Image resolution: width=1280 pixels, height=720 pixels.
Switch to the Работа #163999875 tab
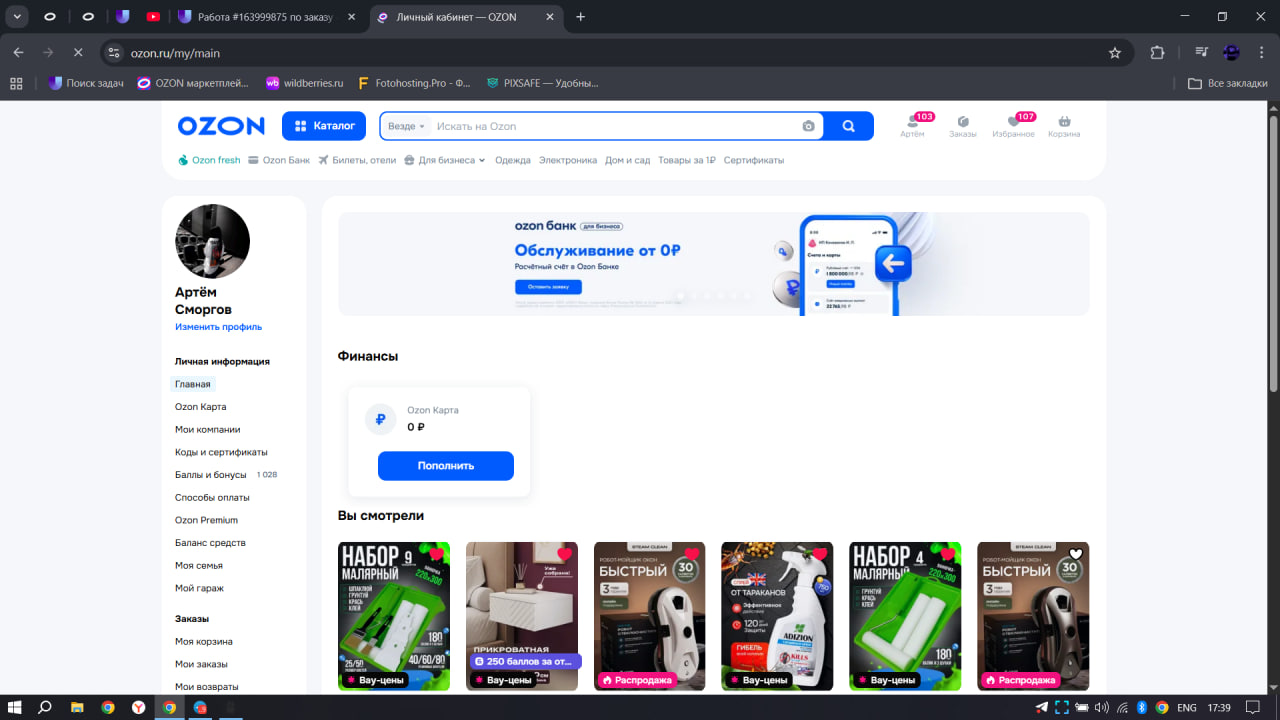click(x=268, y=17)
